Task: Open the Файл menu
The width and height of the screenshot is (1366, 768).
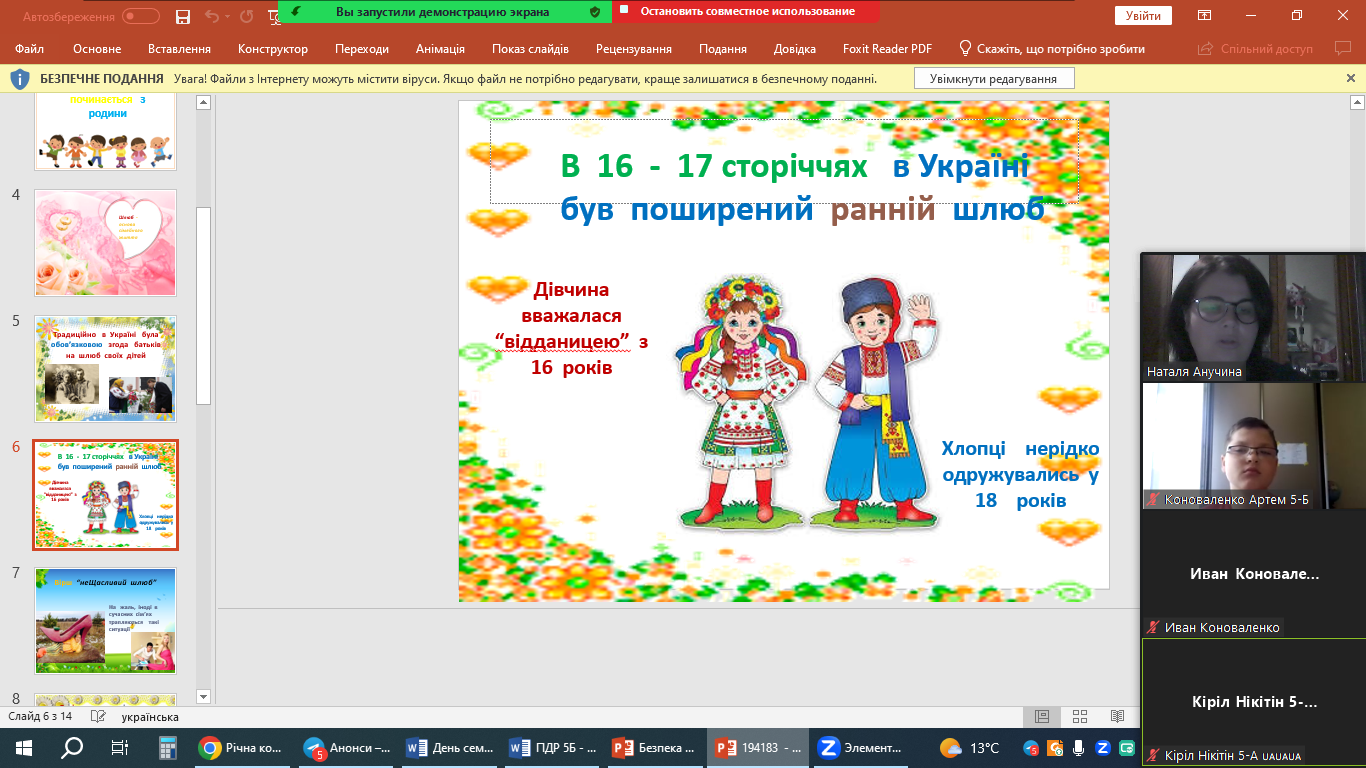Action: click(30, 49)
